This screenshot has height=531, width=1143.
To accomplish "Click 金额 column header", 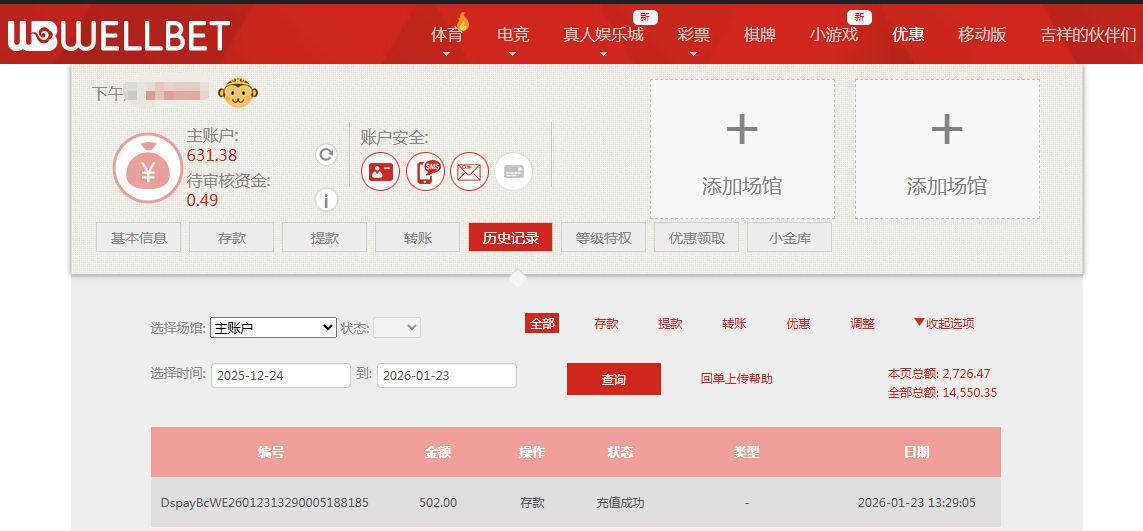I will [438, 452].
